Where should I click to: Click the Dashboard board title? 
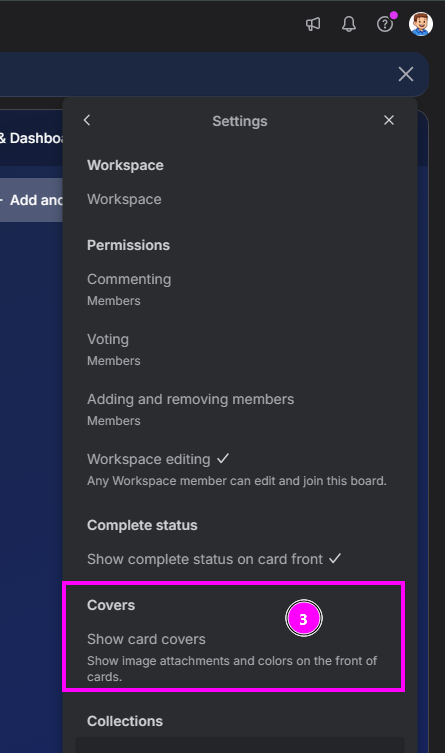[x=32, y=138]
